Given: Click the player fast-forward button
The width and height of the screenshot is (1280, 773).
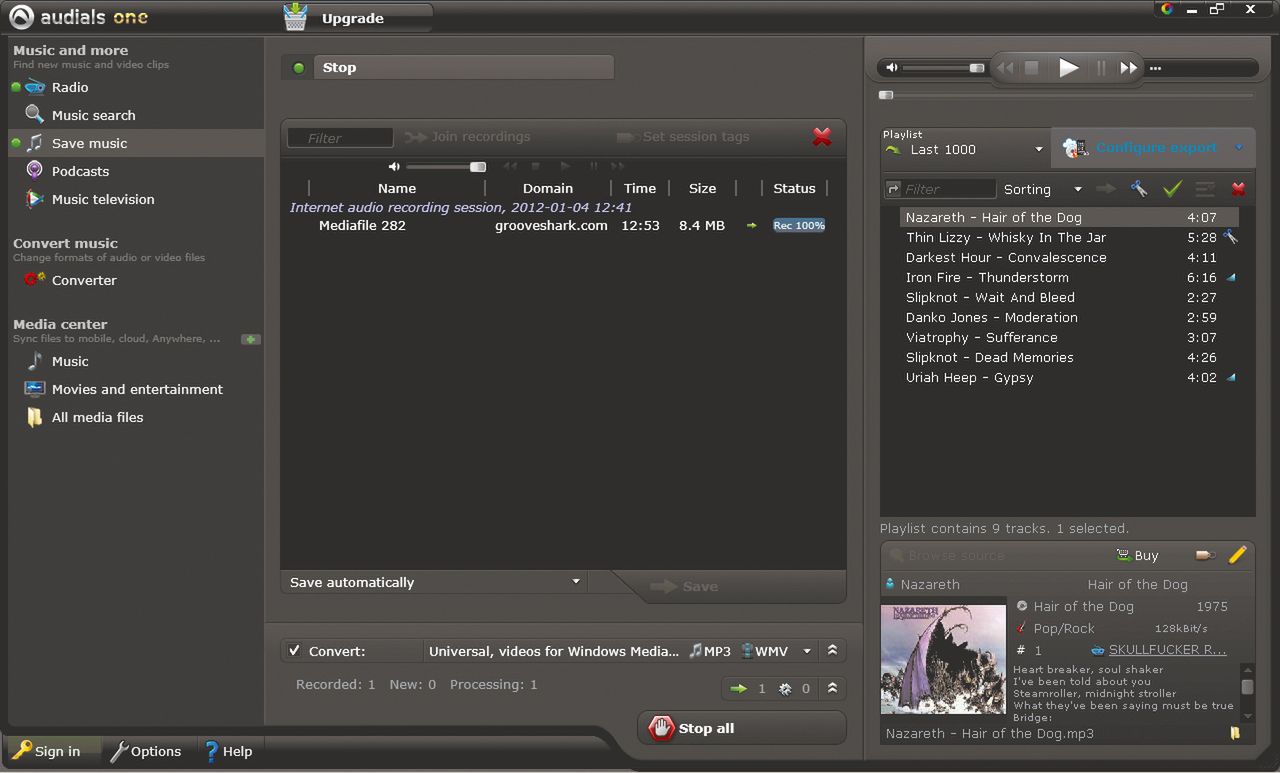Looking at the screenshot, I should tap(1129, 68).
